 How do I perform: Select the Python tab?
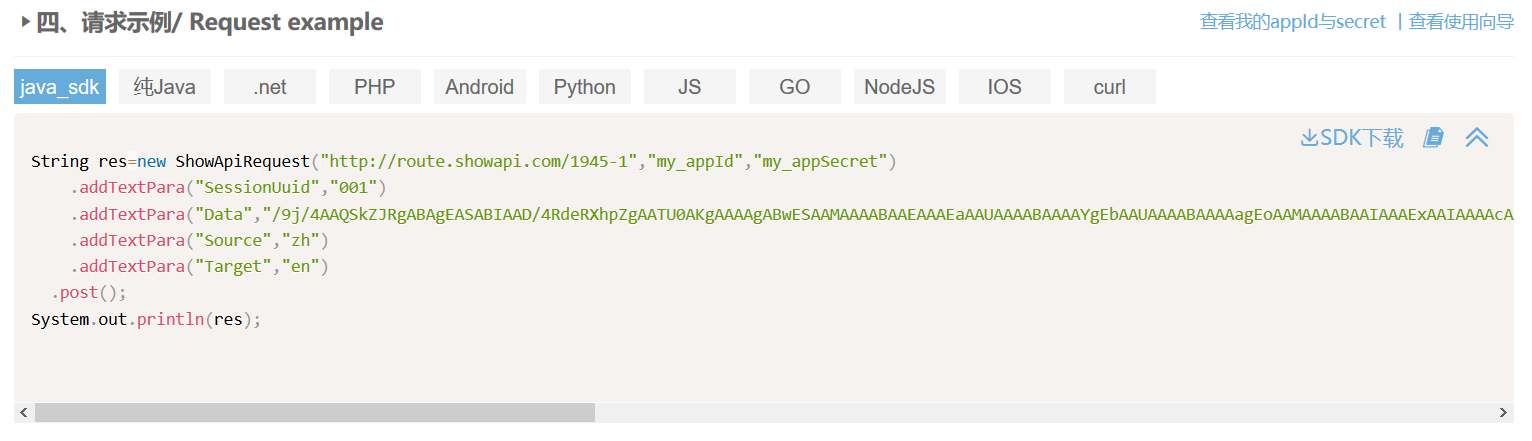585,87
